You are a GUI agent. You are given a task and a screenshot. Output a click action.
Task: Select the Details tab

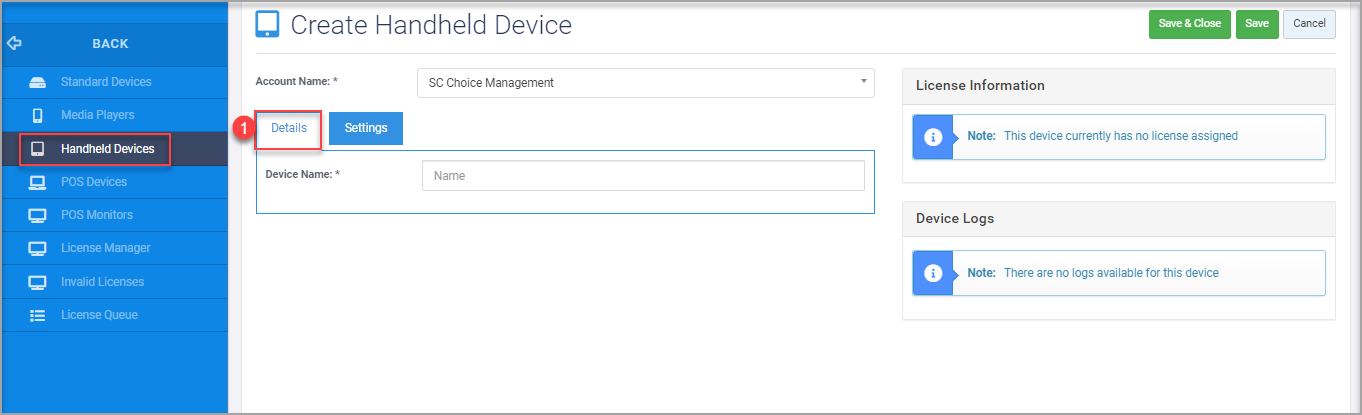click(289, 128)
